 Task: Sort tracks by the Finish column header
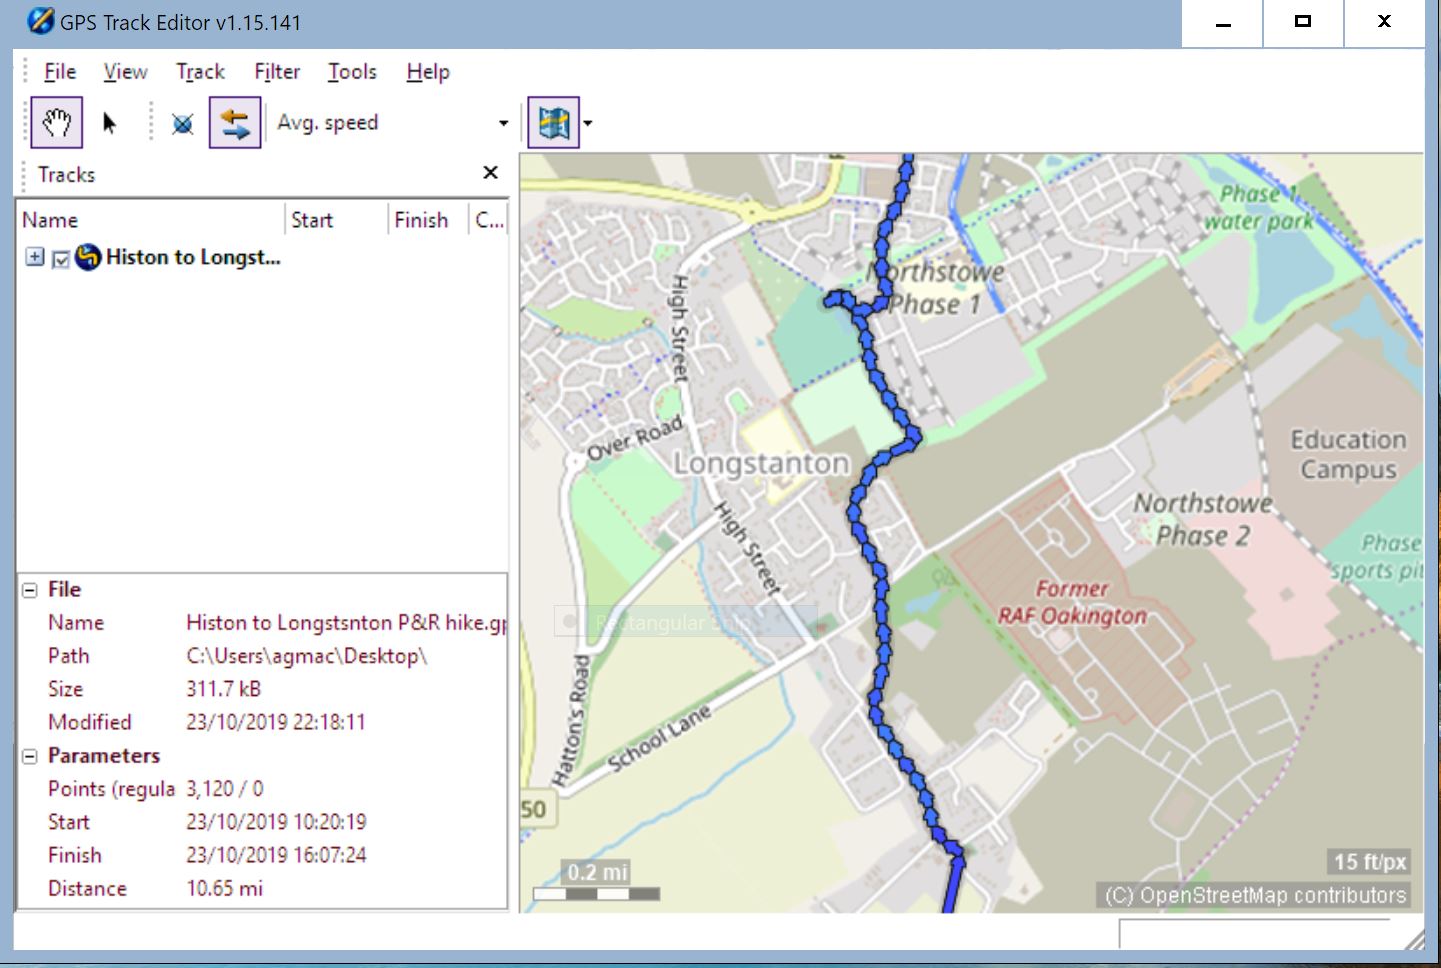click(421, 219)
